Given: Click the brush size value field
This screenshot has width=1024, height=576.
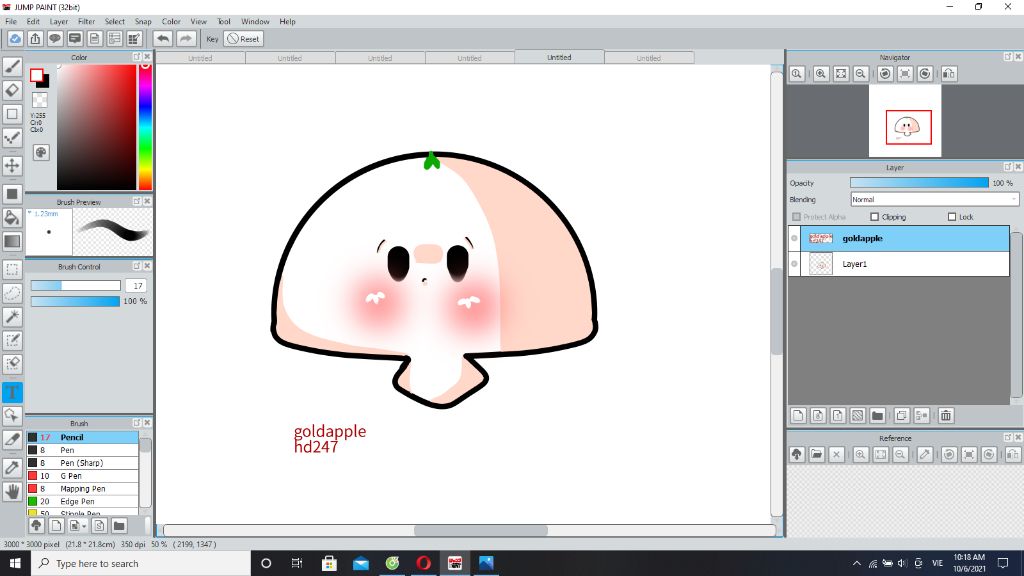Looking at the screenshot, I should coord(136,285).
